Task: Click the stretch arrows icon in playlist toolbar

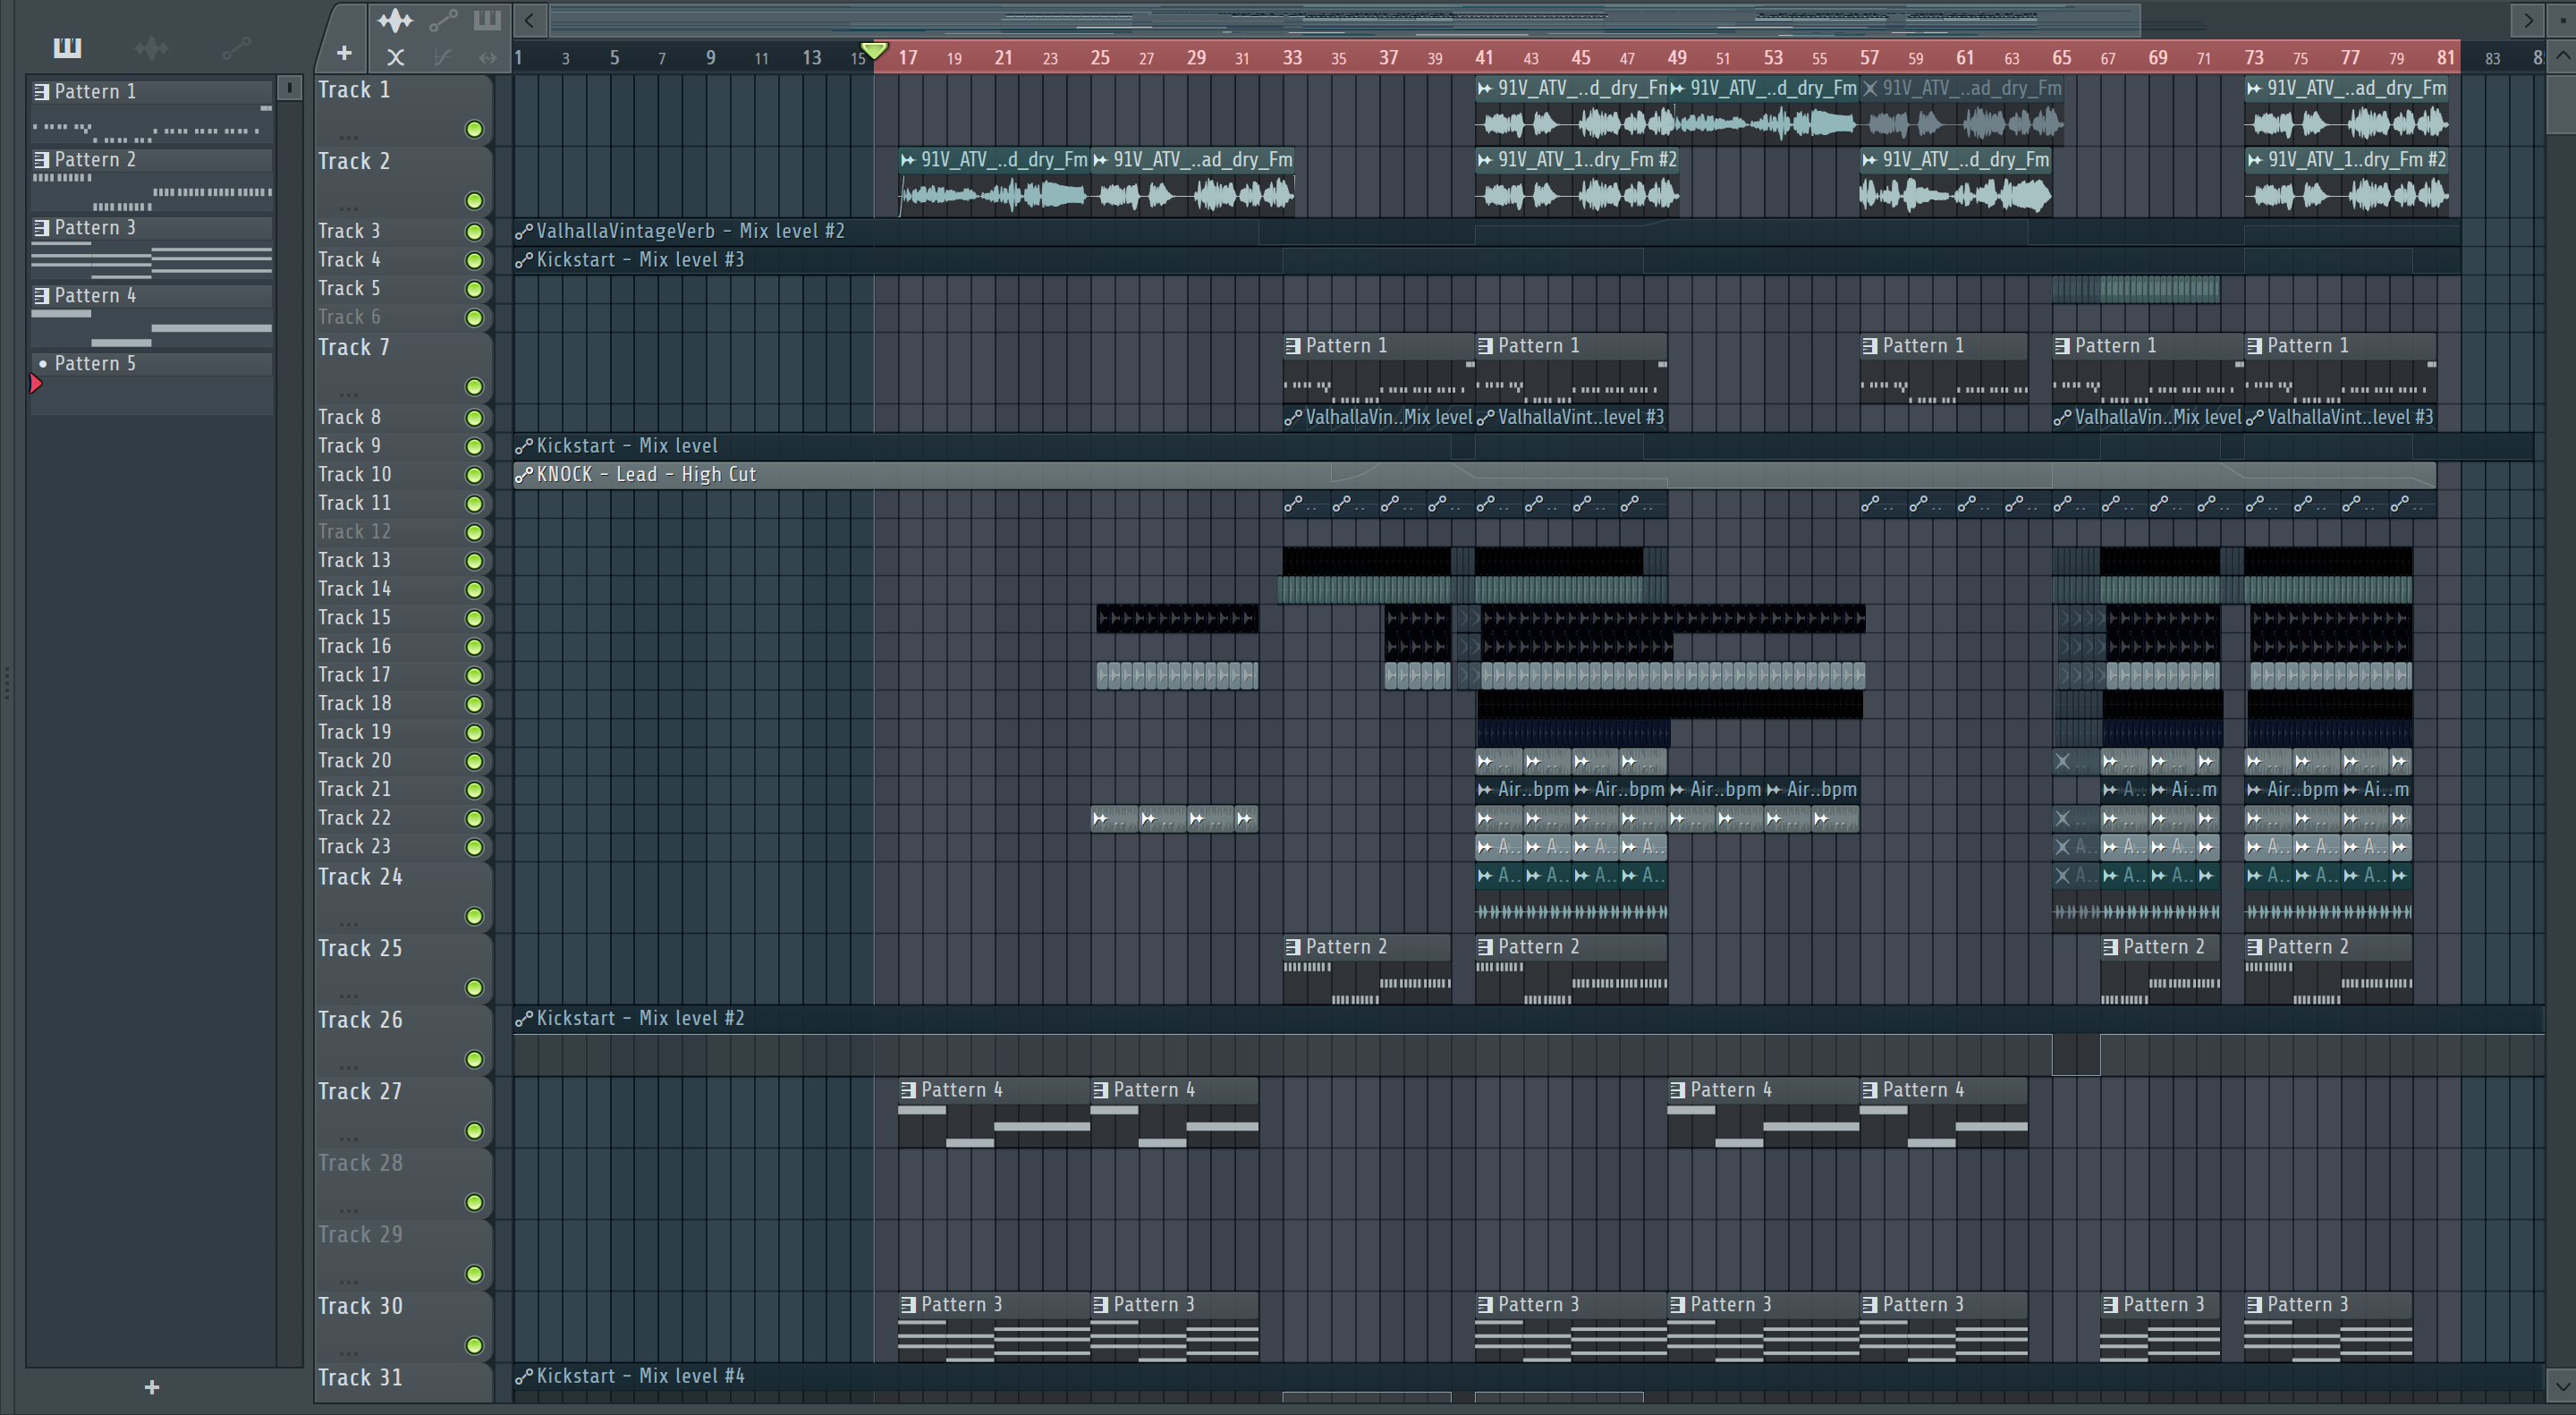Action: pos(487,57)
